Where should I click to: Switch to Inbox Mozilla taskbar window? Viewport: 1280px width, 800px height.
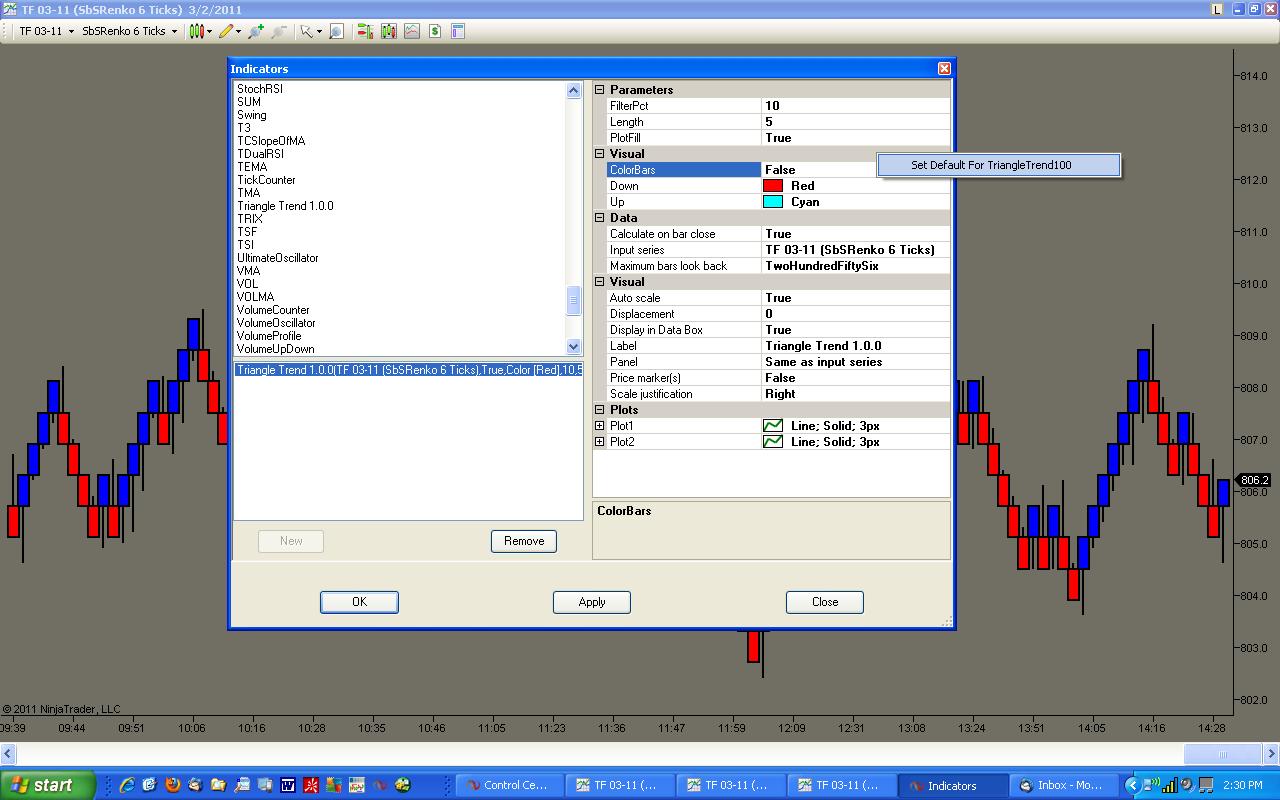coord(1064,785)
